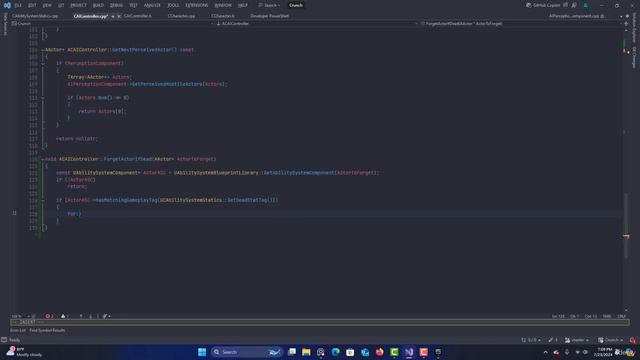Open the master branch dropdown
Viewport: 640px width, 360px height.
(x=577, y=340)
